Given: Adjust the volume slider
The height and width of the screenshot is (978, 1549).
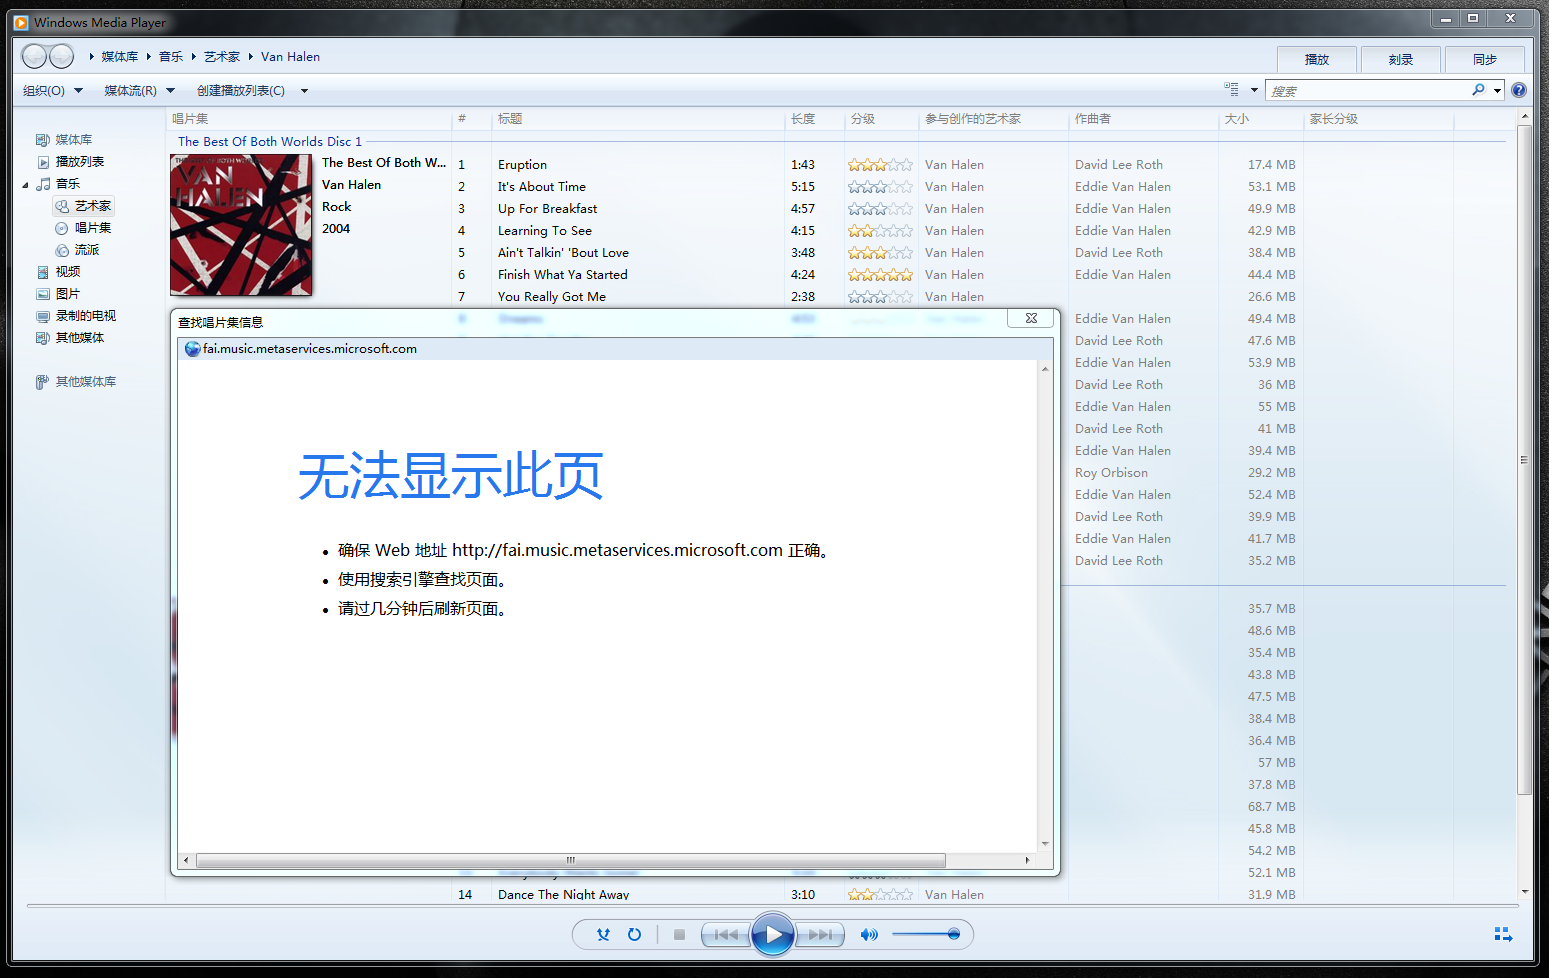Looking at the screenshot, I should point(926,934).
